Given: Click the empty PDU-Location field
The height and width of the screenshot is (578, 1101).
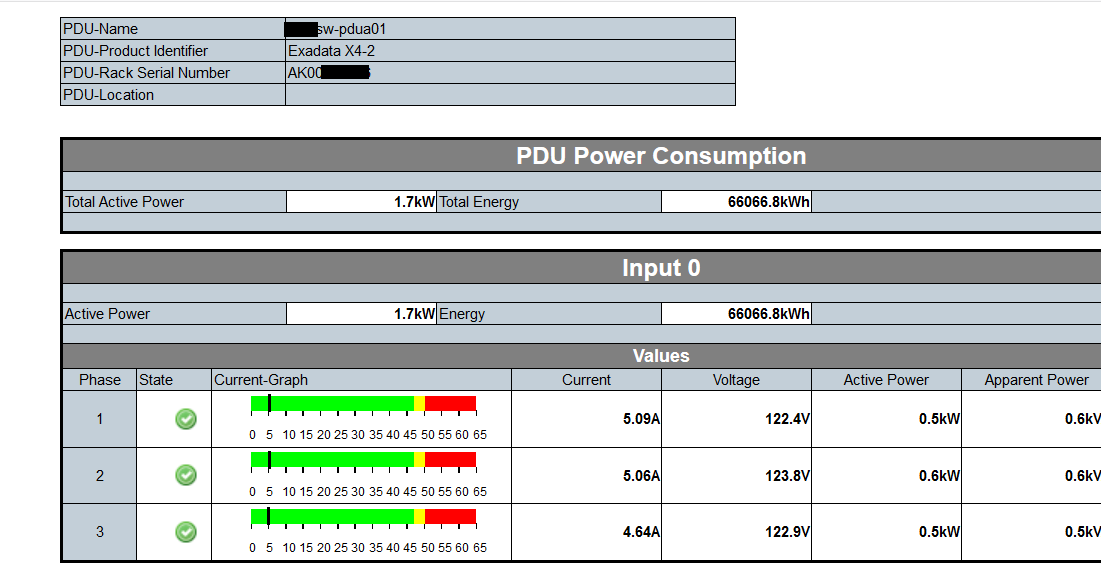Looking at the screenshot, I should tap(510, 94).
